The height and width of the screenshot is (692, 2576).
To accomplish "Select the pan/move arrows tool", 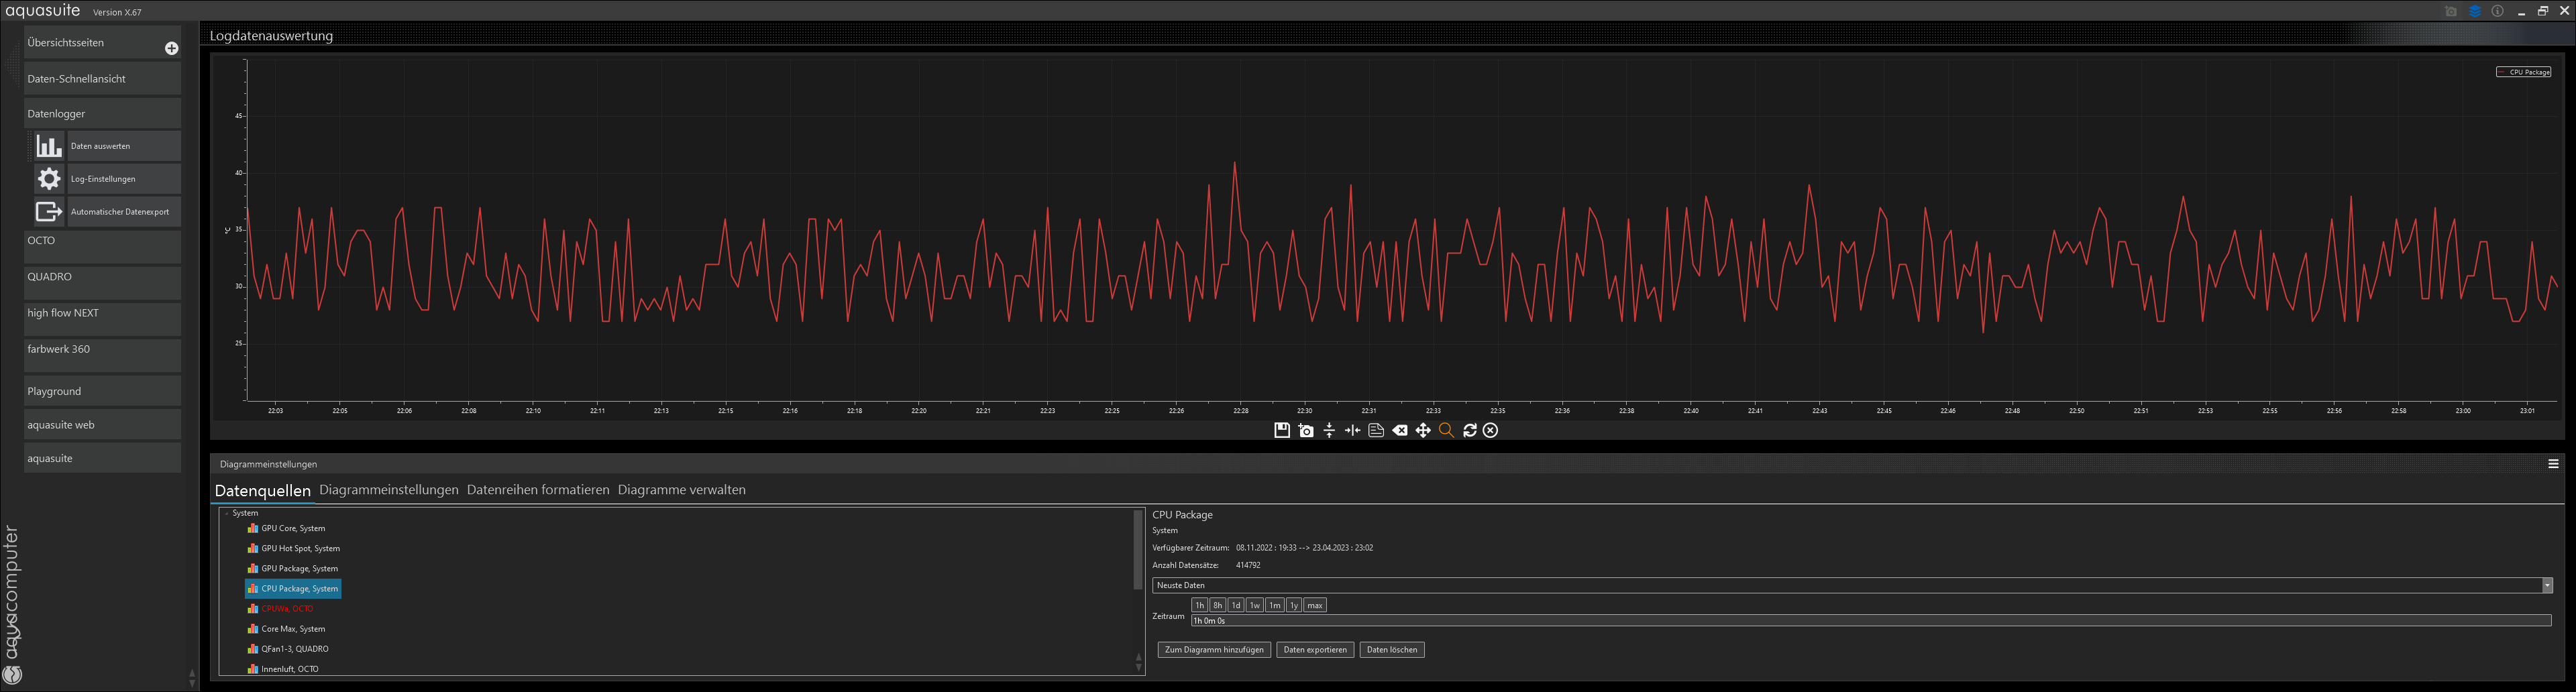I will point(1423,430).
